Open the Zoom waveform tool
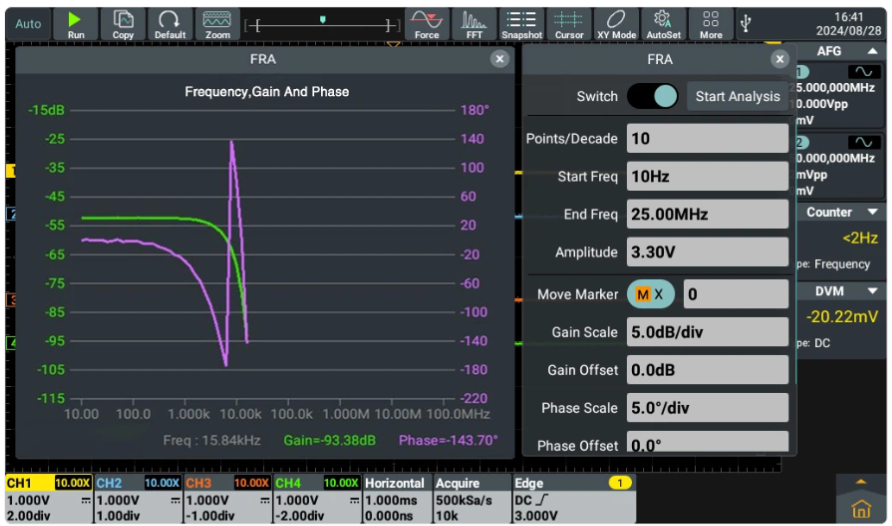Image resolution: width=892 pixels, height=526 pixels. (x=217, y=23)
